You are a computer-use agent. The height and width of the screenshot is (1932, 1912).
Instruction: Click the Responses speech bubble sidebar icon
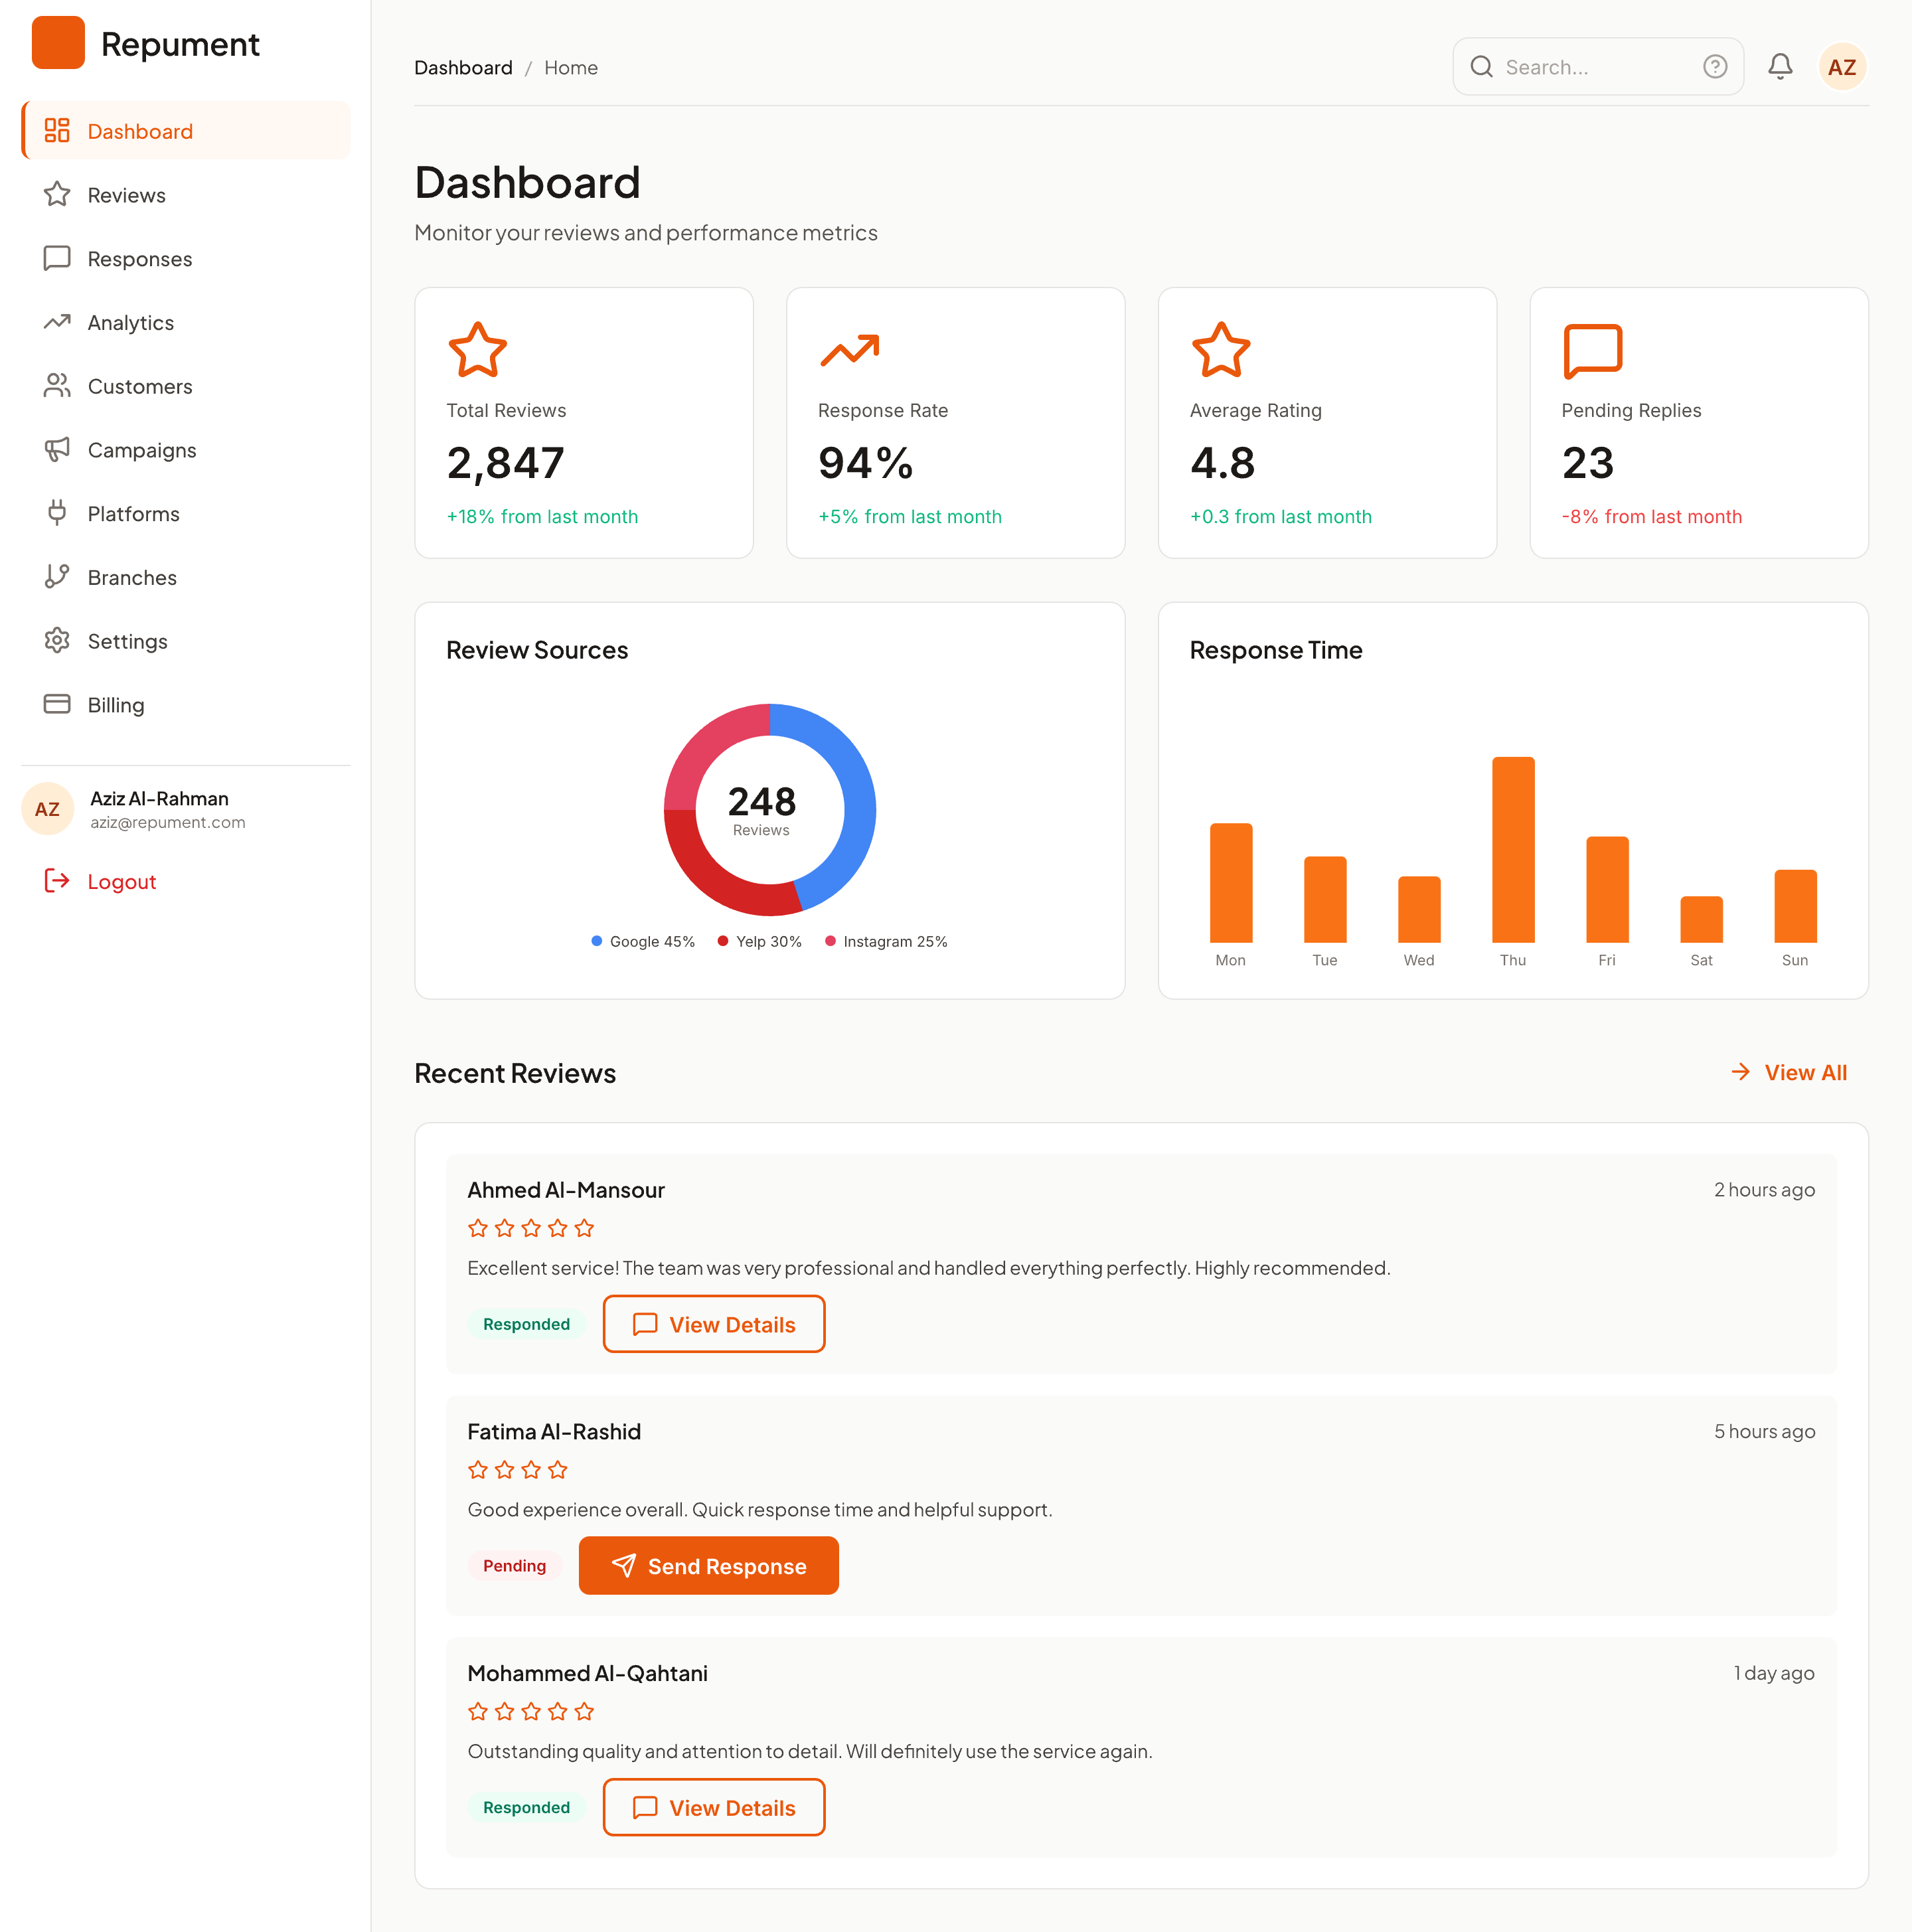(57, 258)
